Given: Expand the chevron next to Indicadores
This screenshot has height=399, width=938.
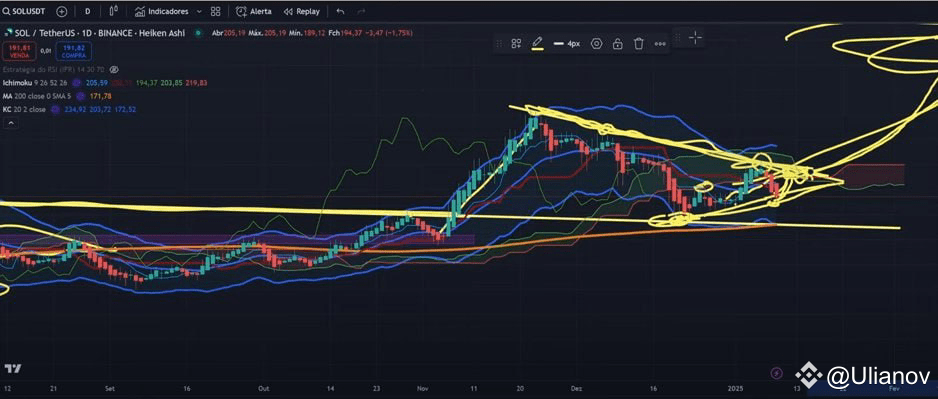Looking at the screenshot, I should pos(199,11).
